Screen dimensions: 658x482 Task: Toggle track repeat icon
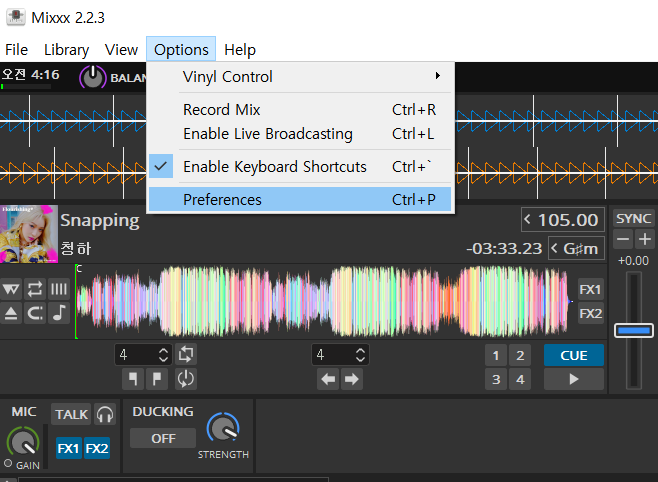(35, 289)
